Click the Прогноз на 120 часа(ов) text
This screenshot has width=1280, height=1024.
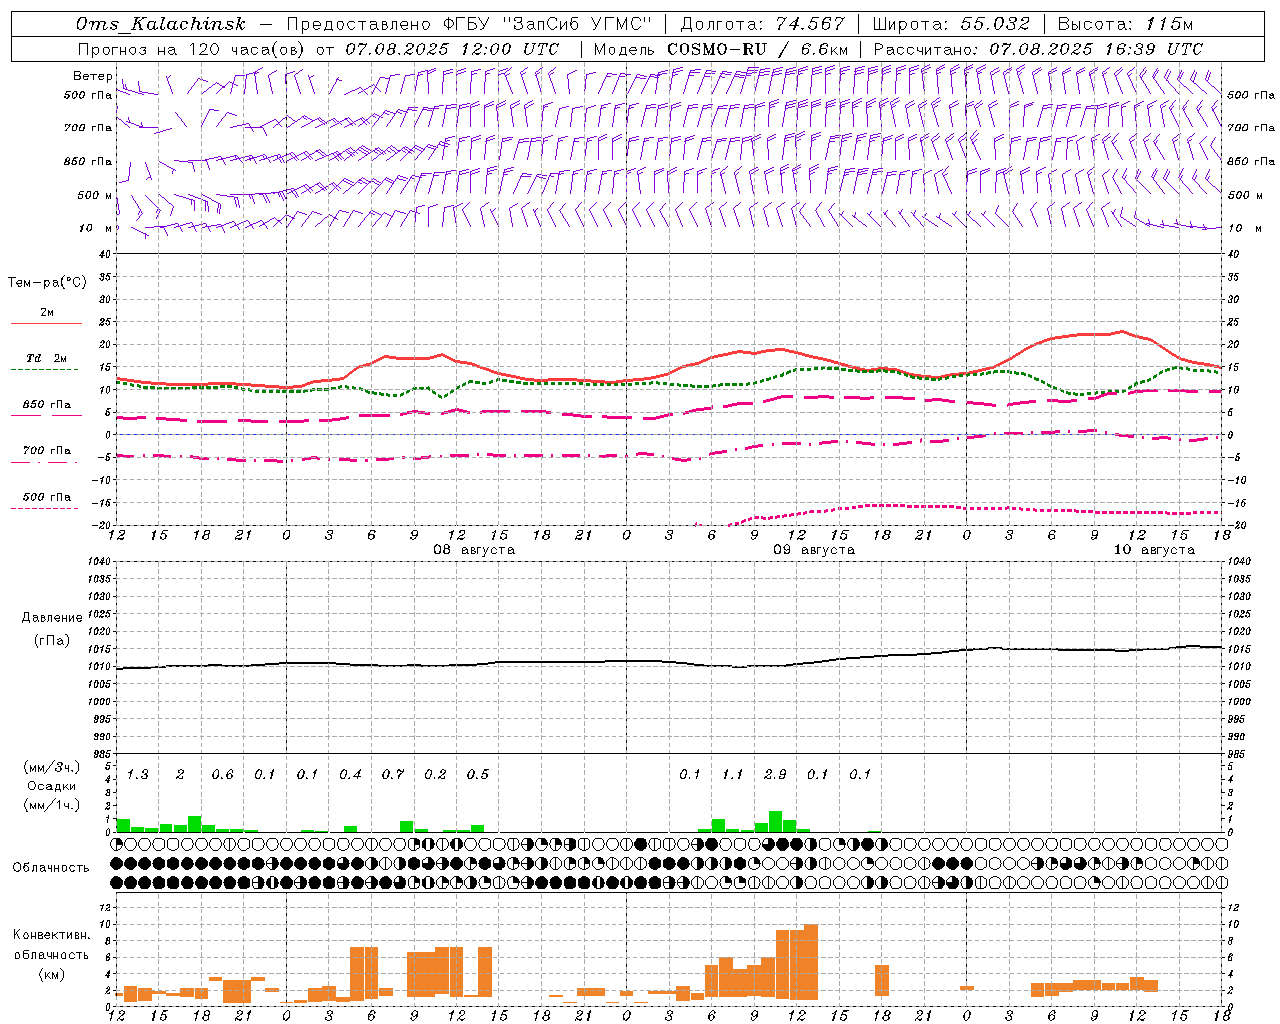click(192, 48)
